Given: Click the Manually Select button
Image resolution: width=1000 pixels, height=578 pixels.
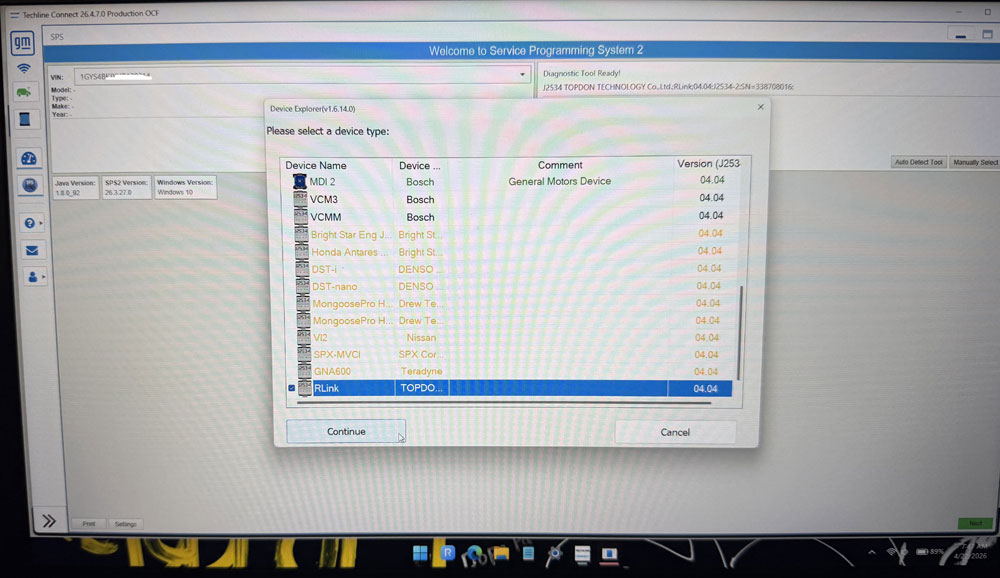Looking at the screenshot, I should pyautogui.click(x=974, y=162).
